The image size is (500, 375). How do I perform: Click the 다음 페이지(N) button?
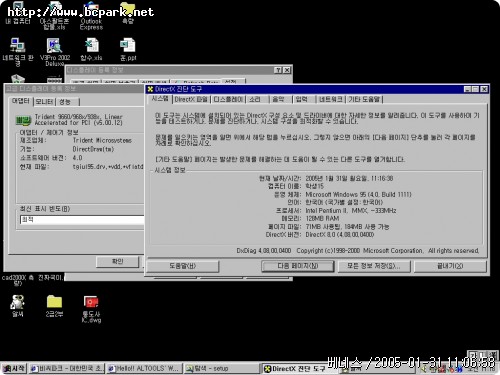pyautogui.click(x=298, y=266)
